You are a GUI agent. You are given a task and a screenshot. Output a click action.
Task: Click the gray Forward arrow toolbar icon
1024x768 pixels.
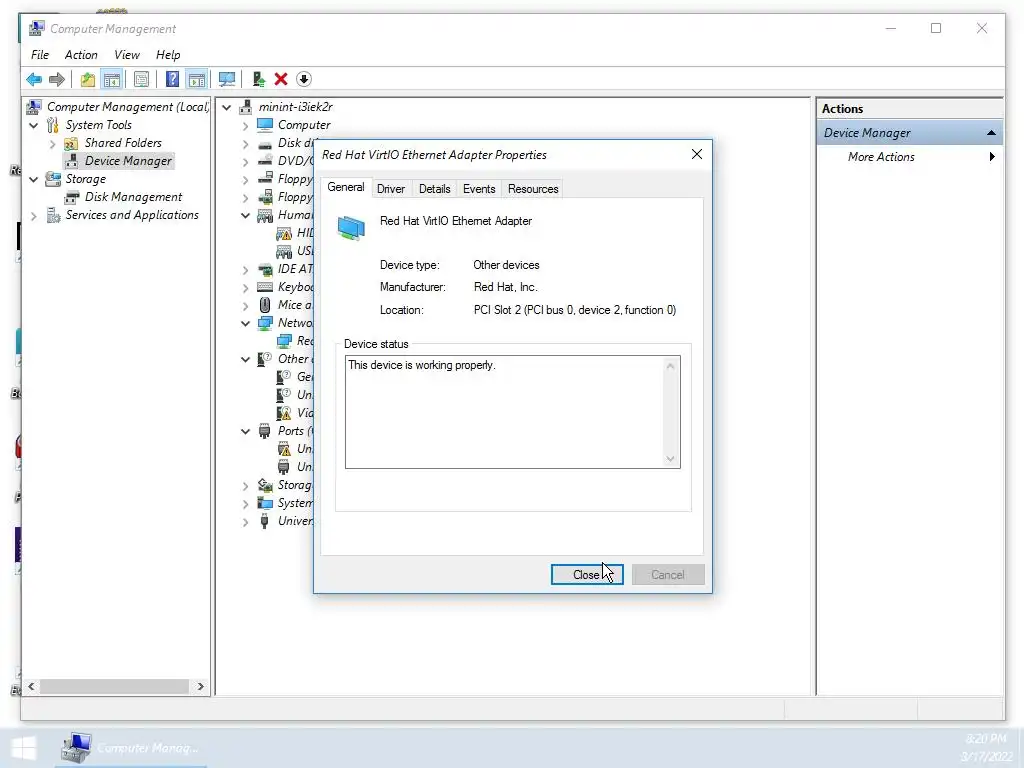(57, 80)
